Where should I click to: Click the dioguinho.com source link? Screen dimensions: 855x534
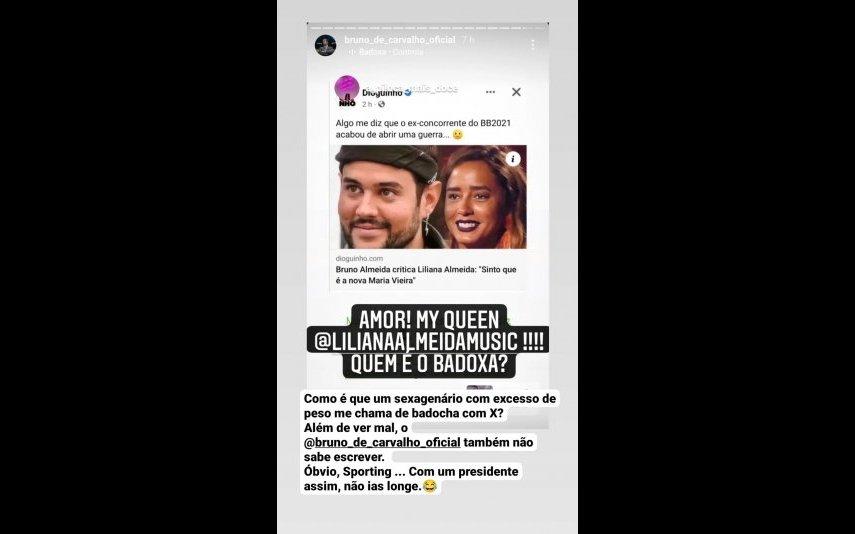(359, 259)
